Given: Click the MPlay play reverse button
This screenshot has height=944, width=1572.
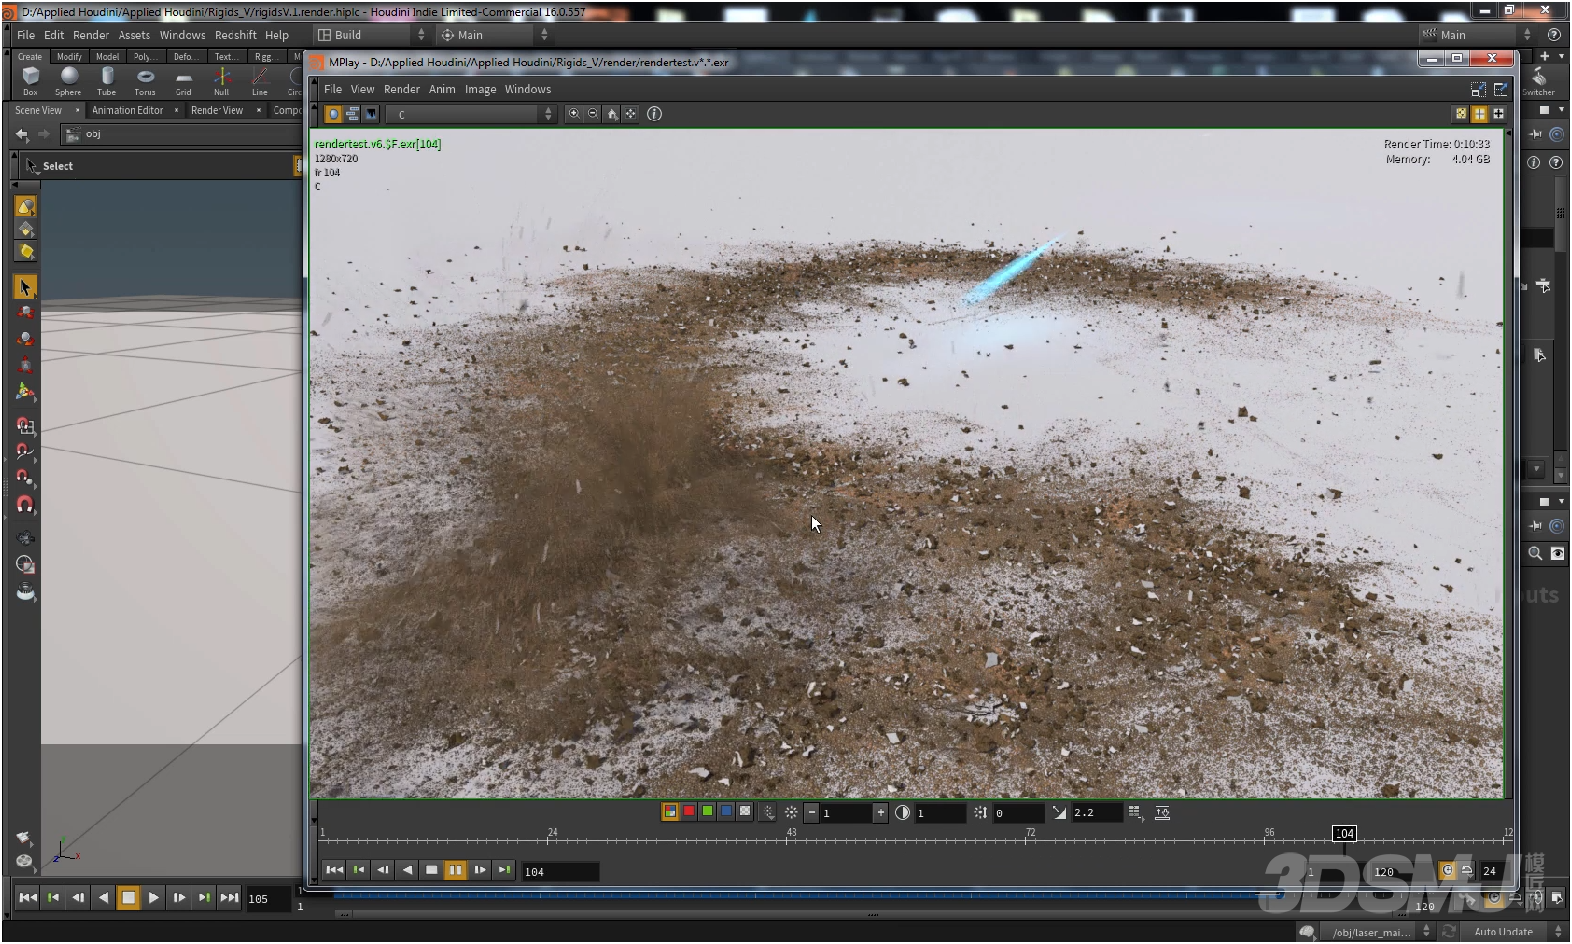Looking at the screenshot, I should coord(407,870).
